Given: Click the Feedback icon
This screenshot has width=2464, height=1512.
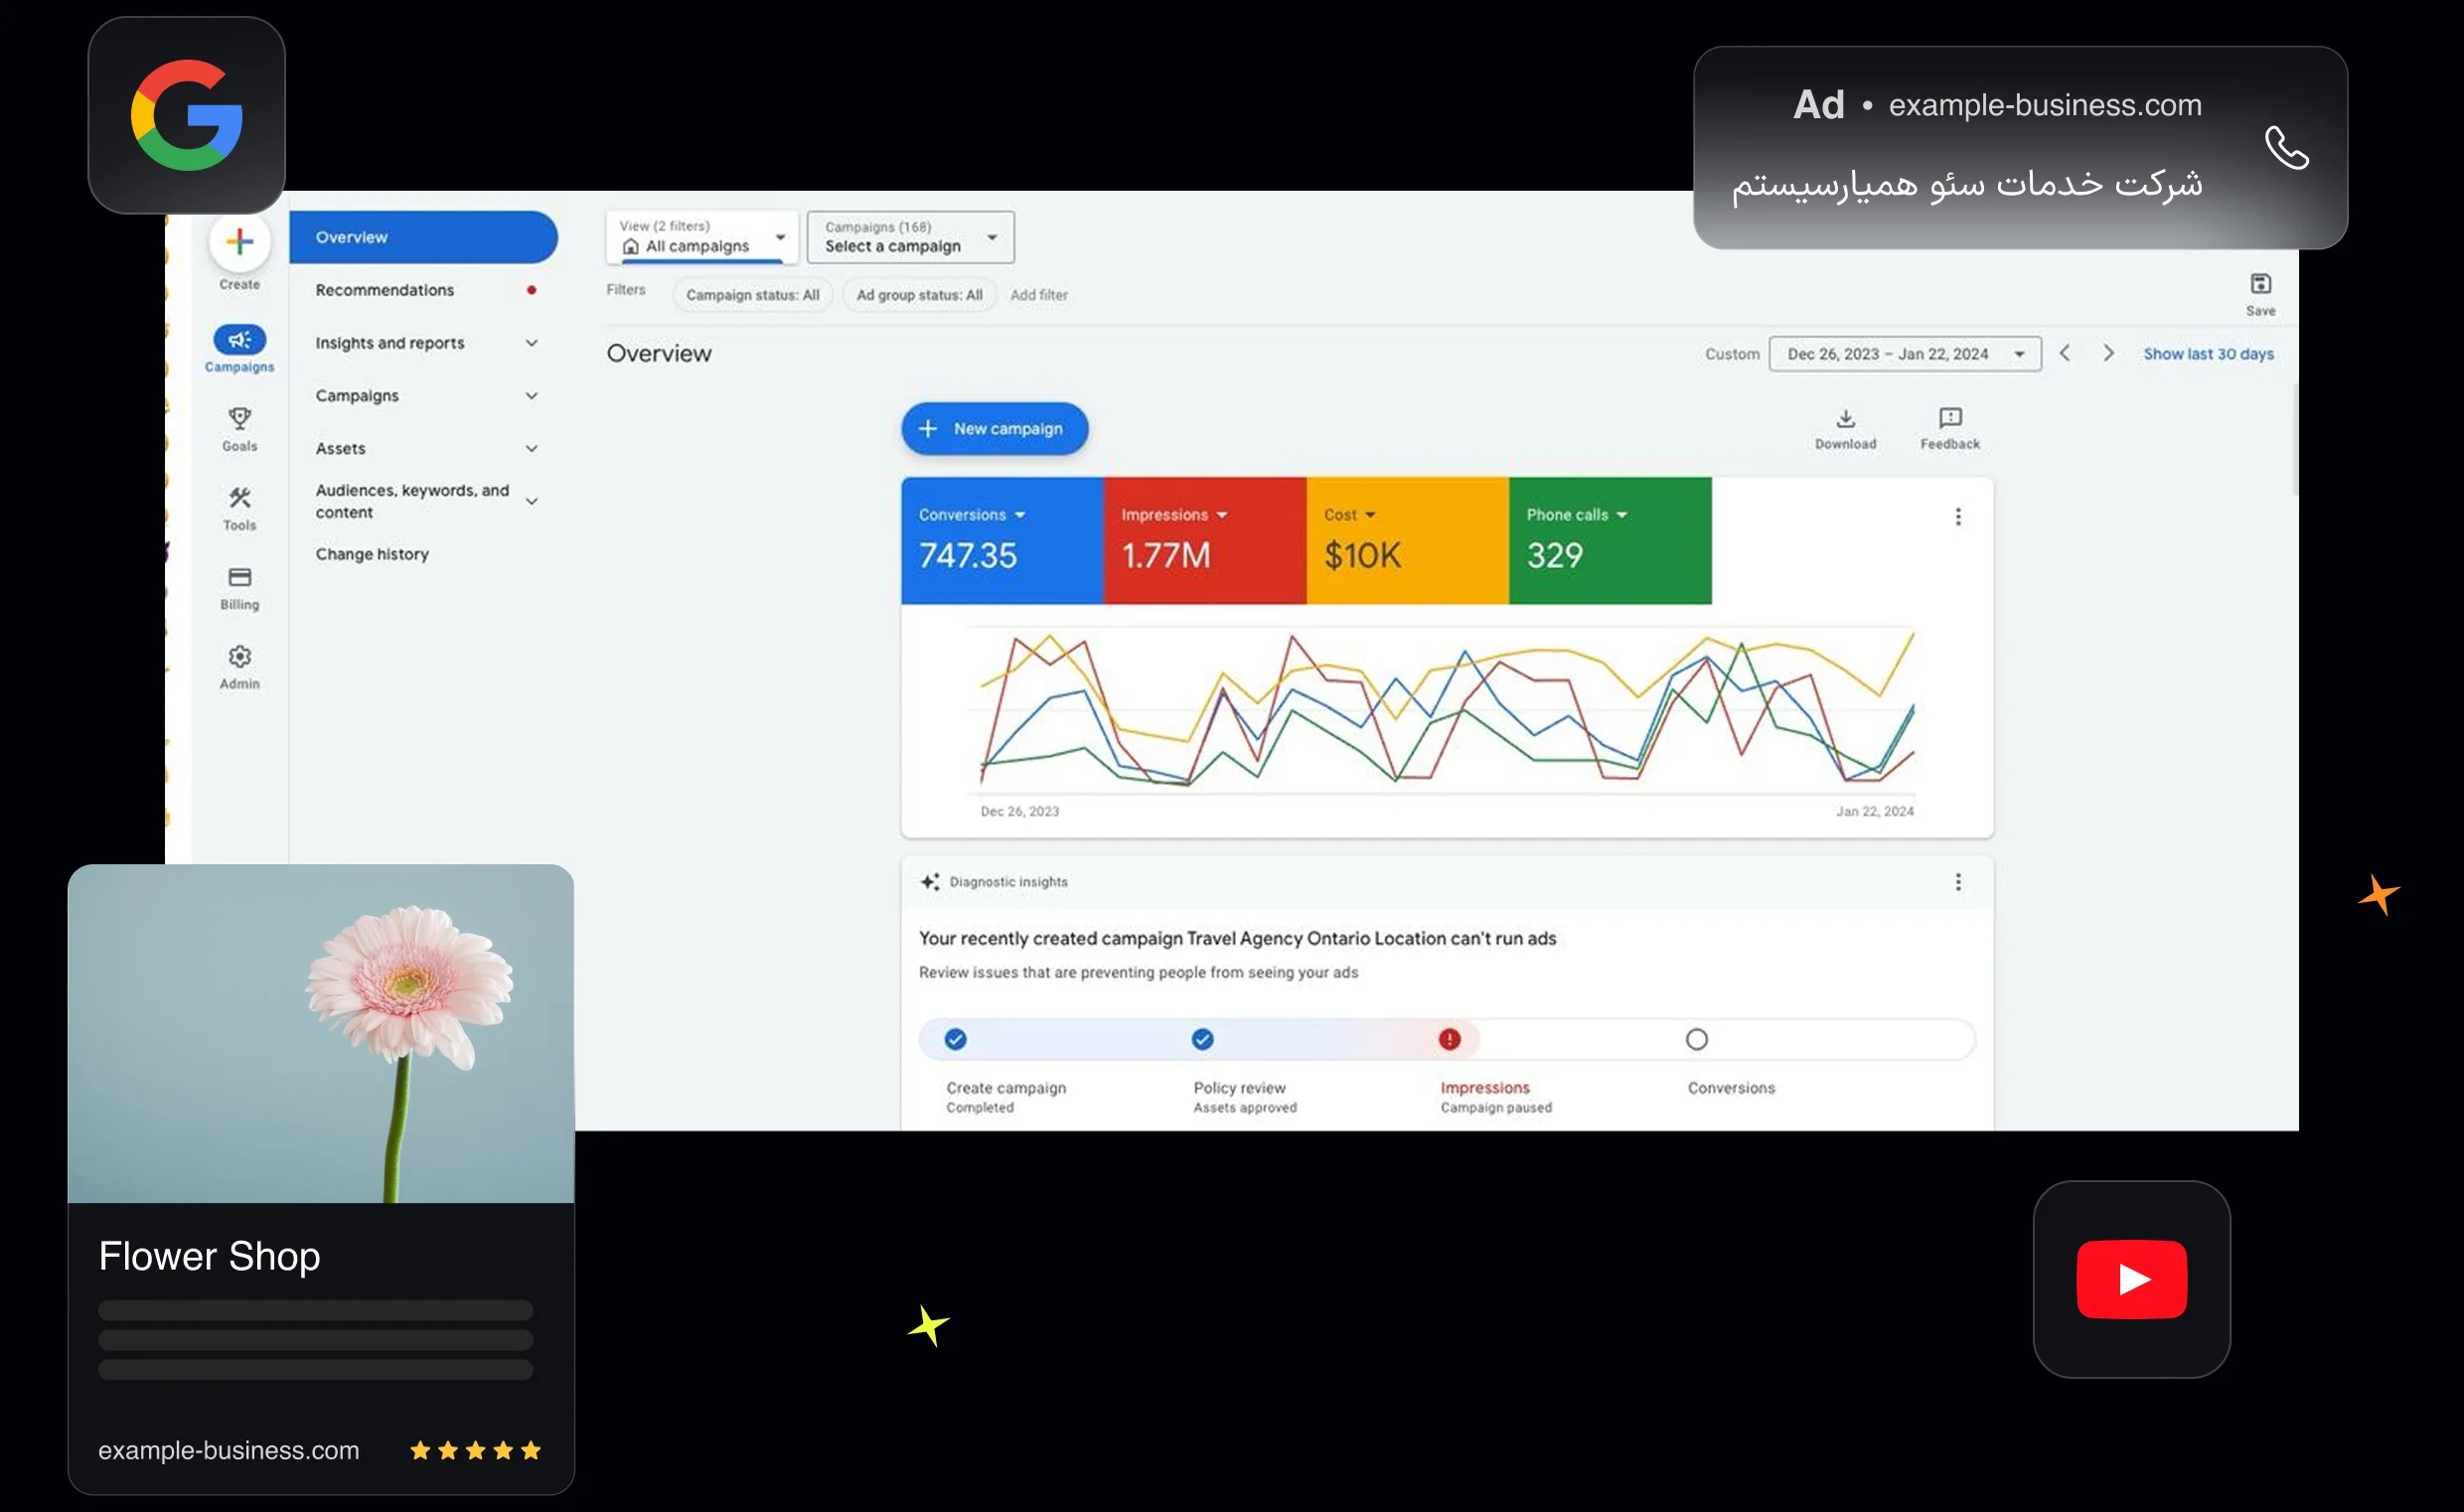Looking at the screenshot, I should tap(1949, 419).
